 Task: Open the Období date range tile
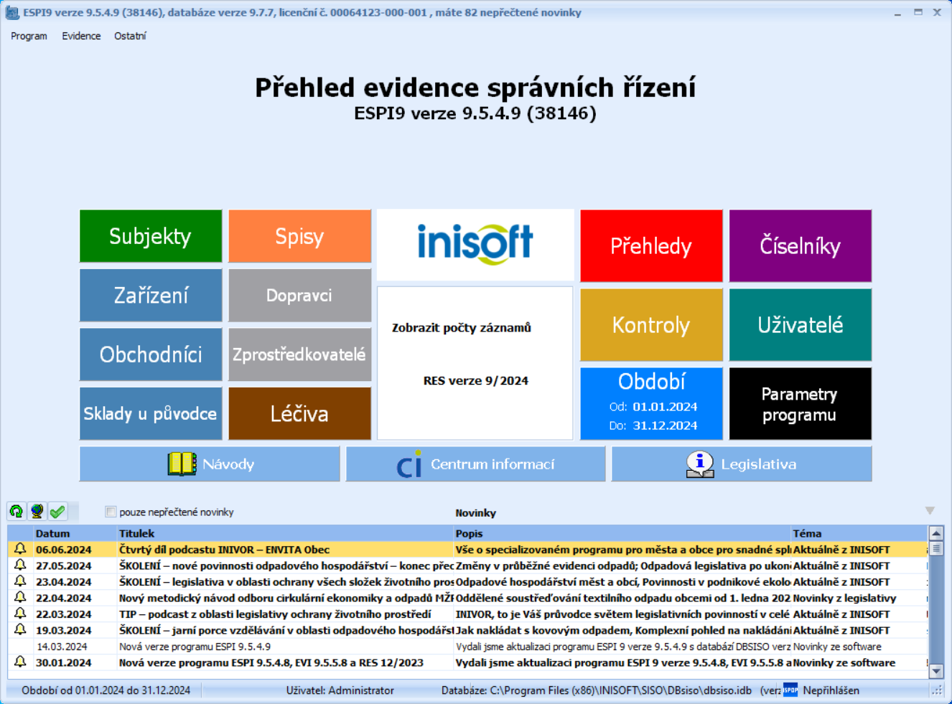coord(651,404)
